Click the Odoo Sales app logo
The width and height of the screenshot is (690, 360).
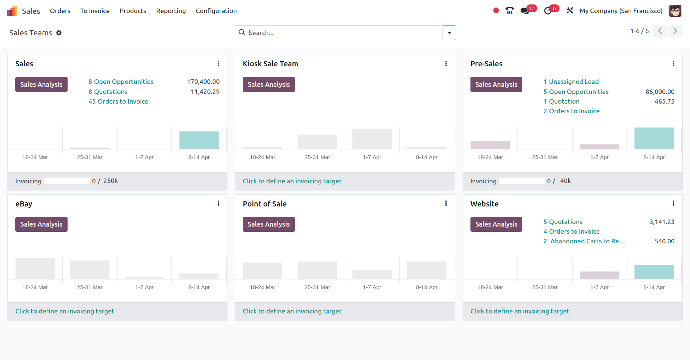[12, 11]
